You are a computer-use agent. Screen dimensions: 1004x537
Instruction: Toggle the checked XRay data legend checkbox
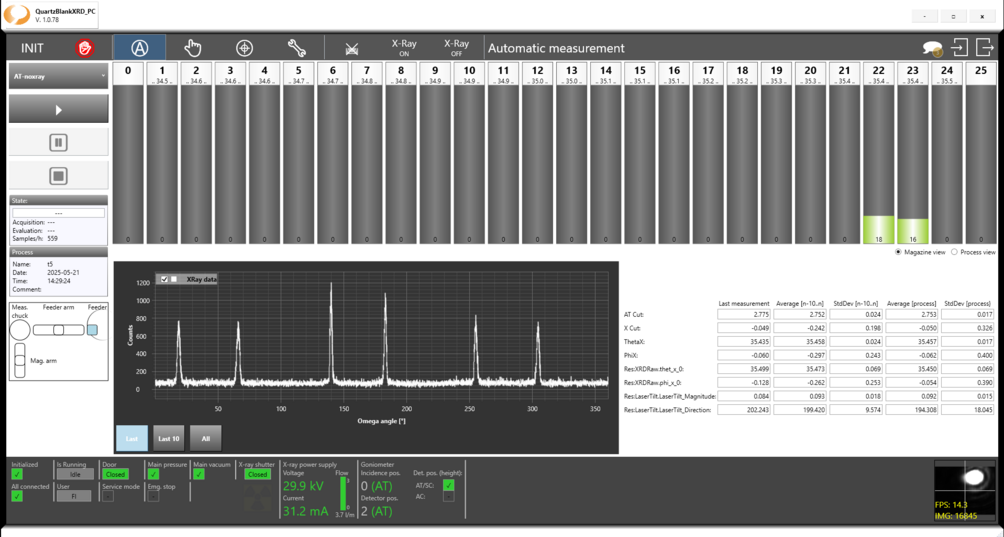(x=164, y=280)
